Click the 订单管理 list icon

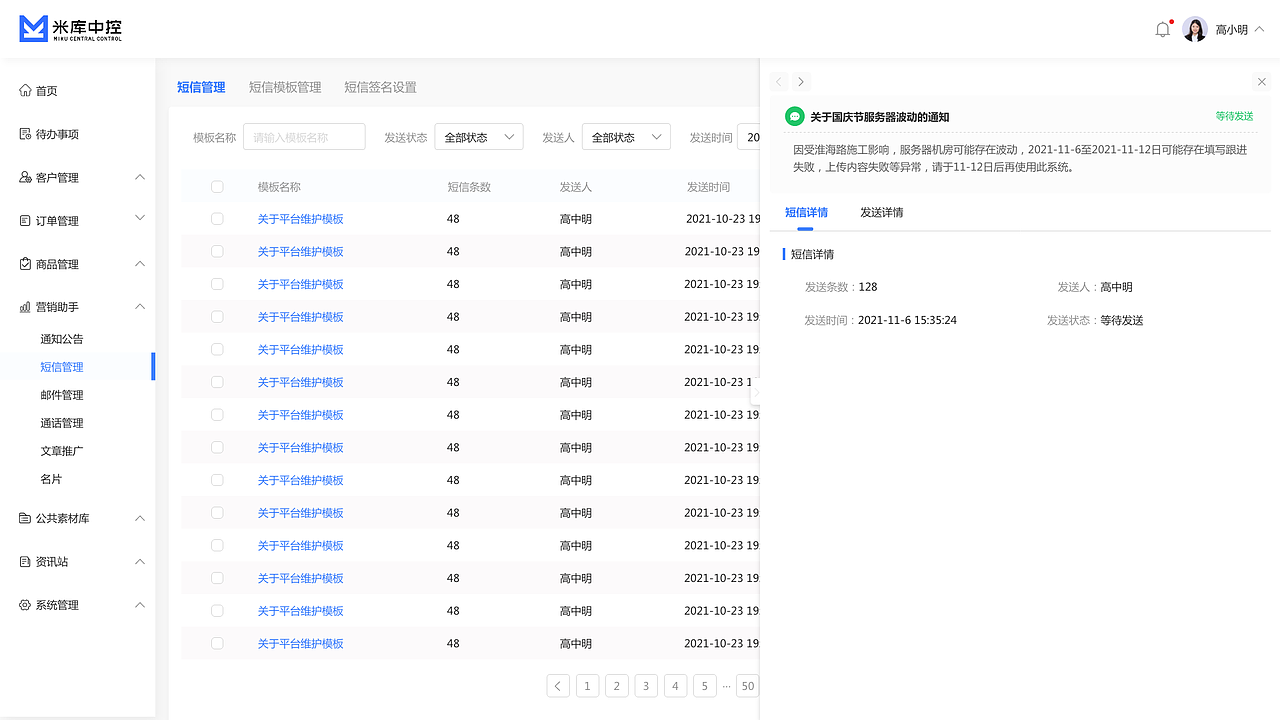25,221
